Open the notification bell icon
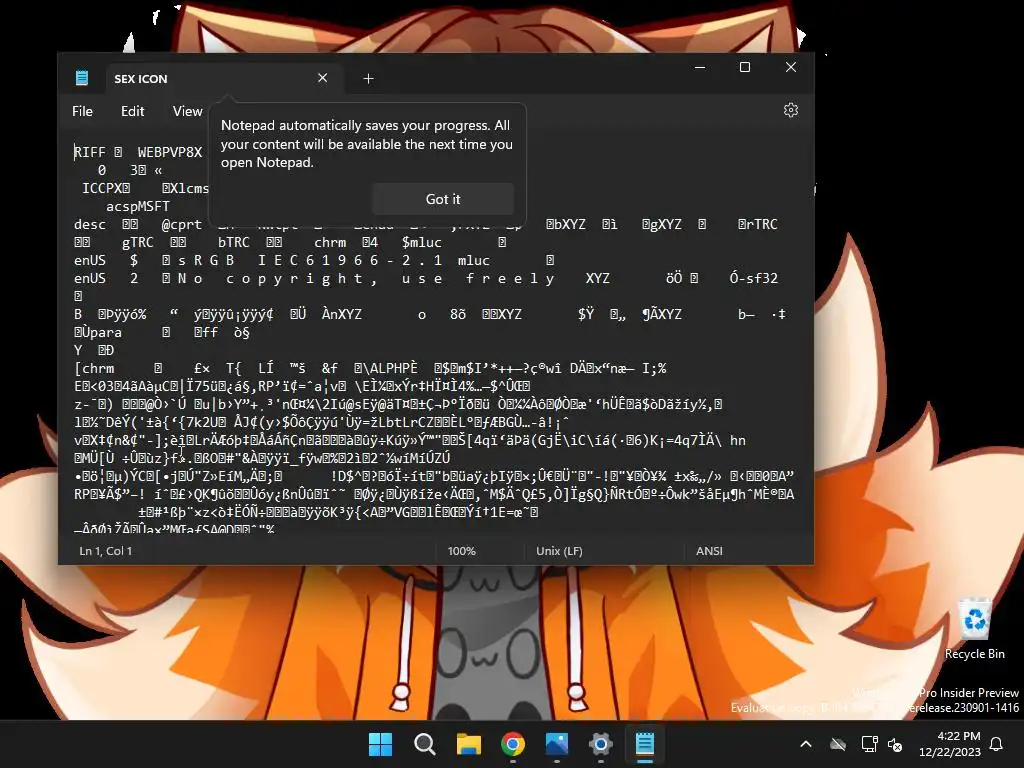The height and width of the screenshot is (768, 1024). click(997, 744)
